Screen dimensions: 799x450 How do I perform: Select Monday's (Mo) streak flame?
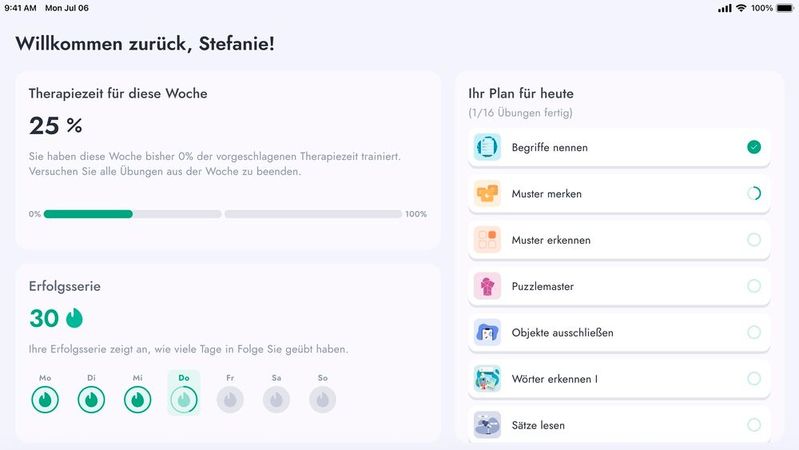pos(45,400)
